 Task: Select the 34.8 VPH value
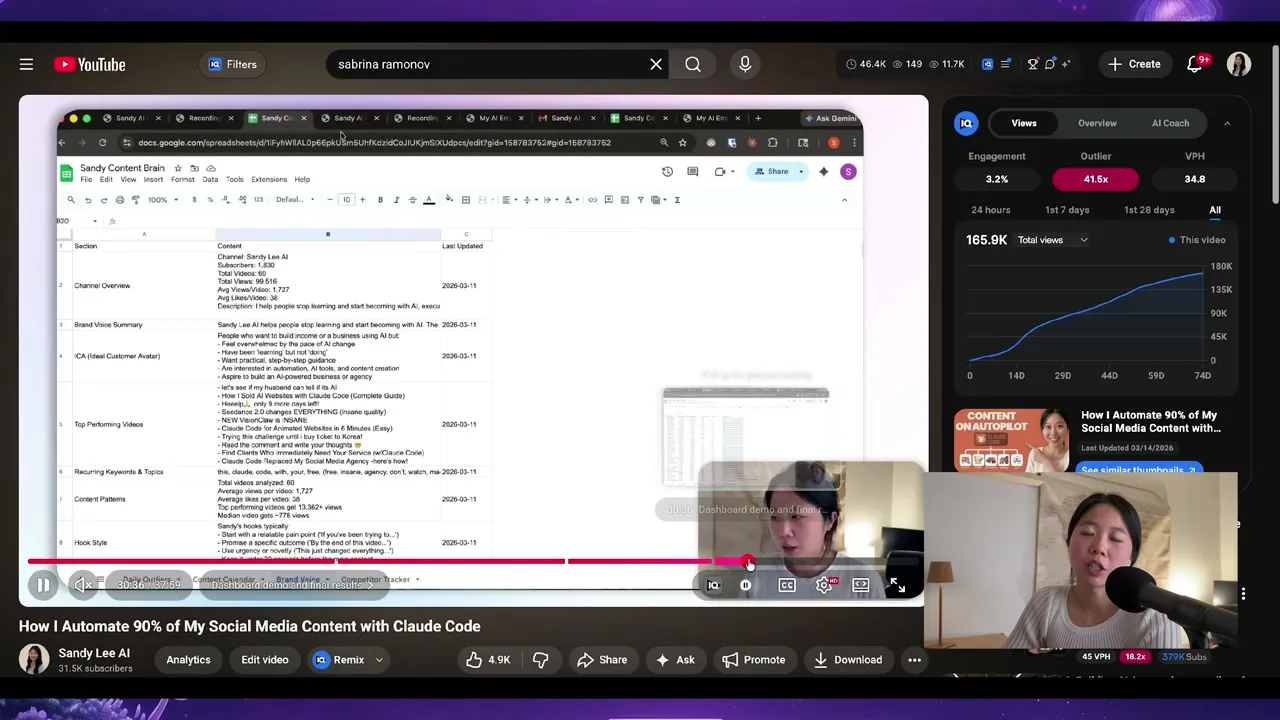(1195, 179)
